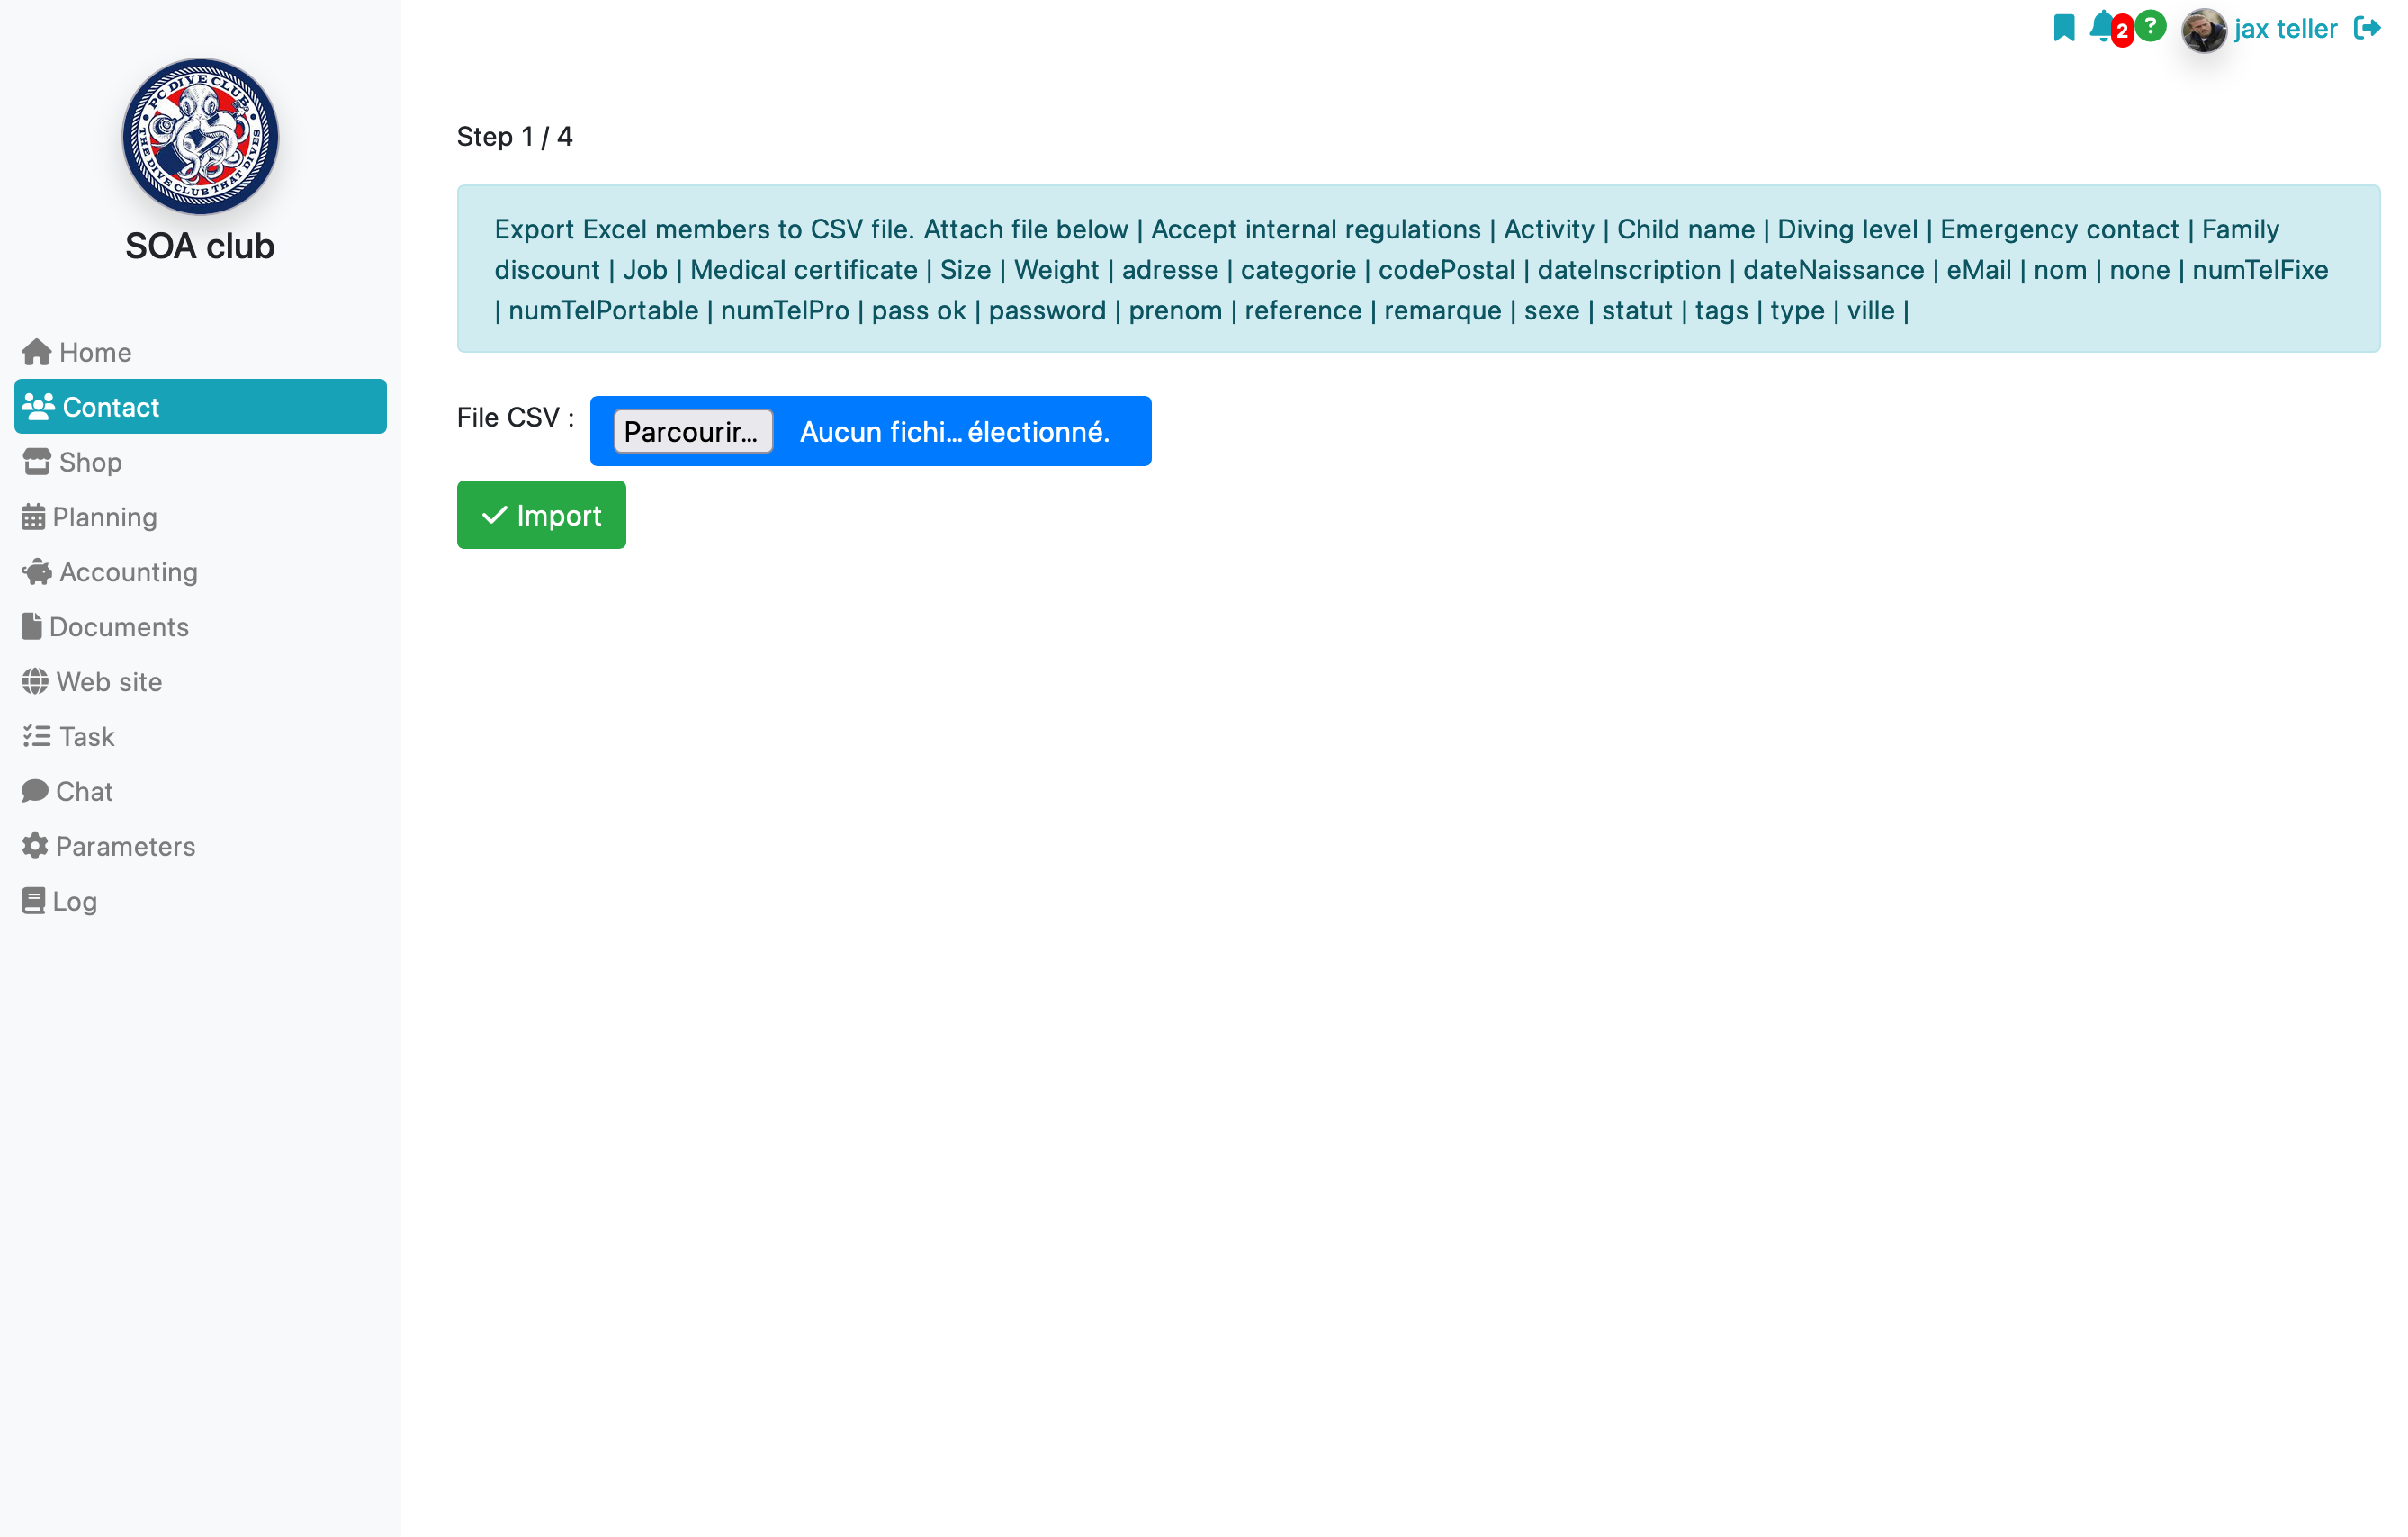Click the jax teller avatar picture
This screenshot has height=1537, width=2408.
pyautogui.click(x=2204, y=29)
